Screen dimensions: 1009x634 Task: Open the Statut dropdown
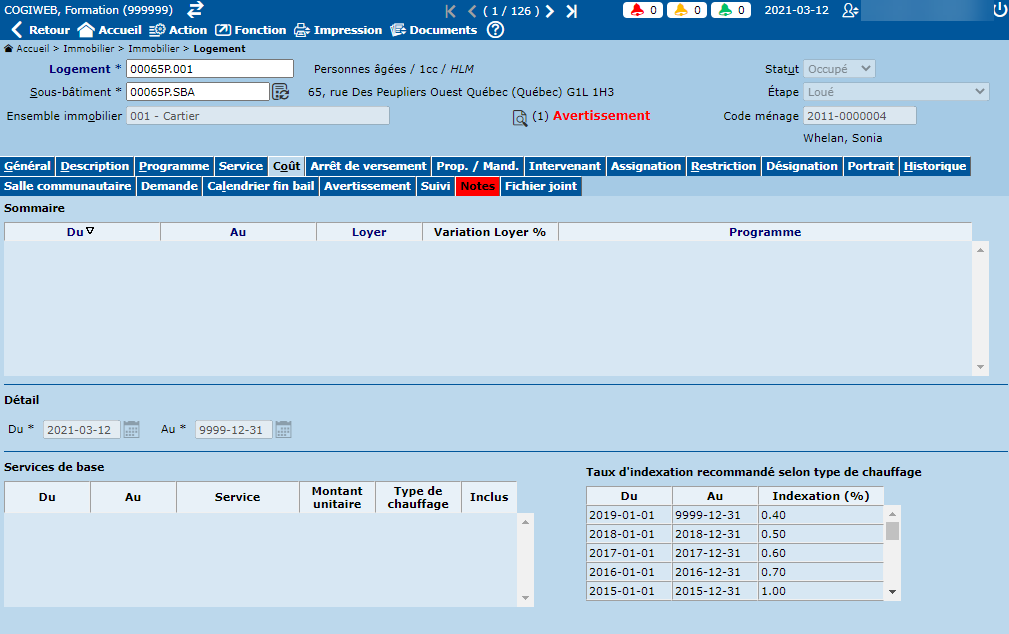click(839, 69)
